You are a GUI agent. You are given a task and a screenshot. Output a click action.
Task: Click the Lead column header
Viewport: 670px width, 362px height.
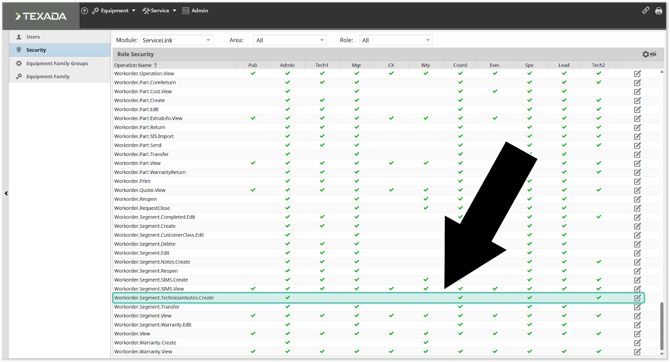click(564, 65)
